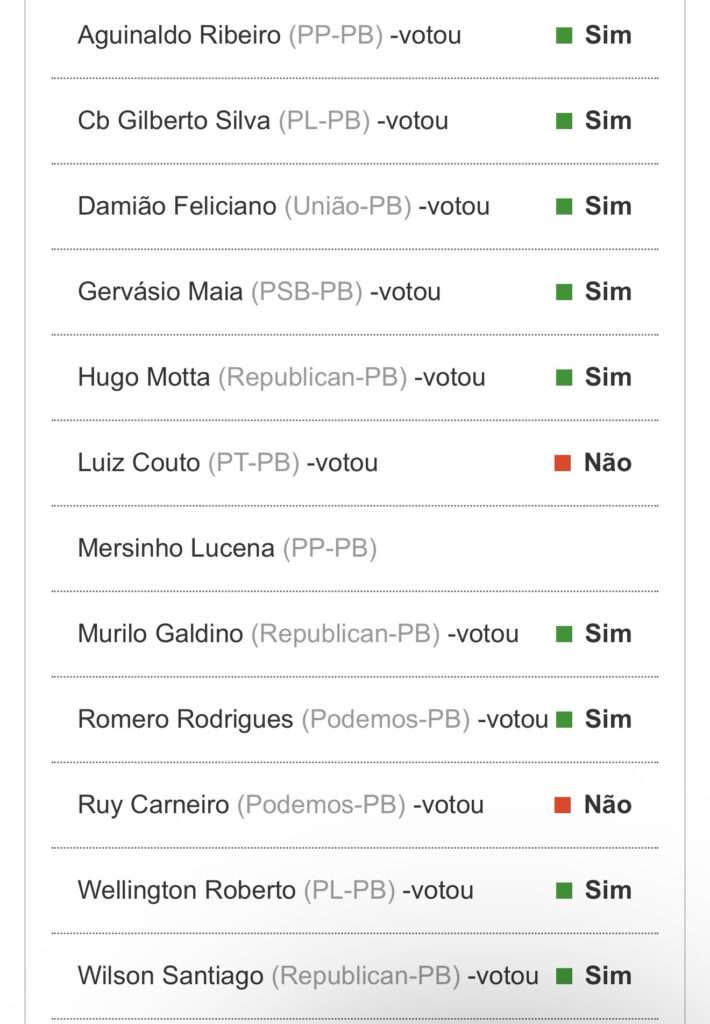Click green square in Hugo Motta's row

[564, 378]
